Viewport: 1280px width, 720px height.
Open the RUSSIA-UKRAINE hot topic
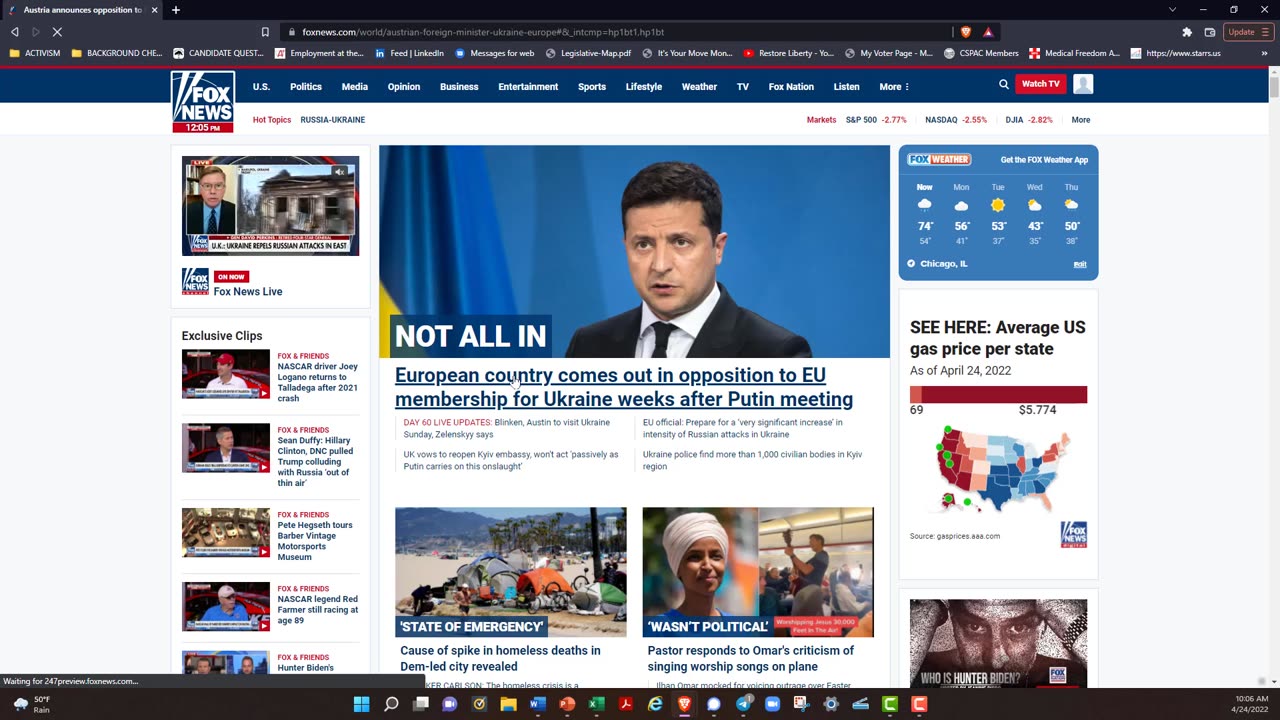[333, 120]
